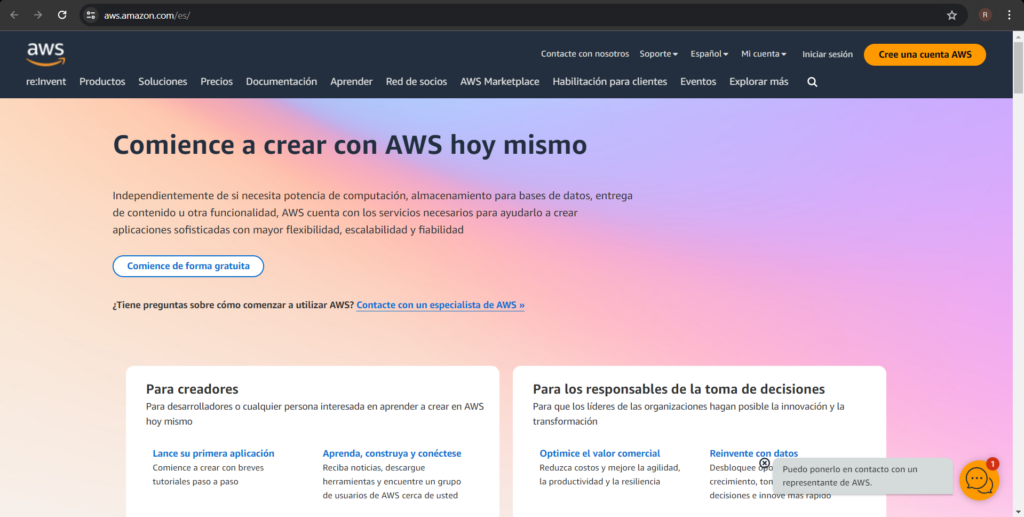Screen dimensions: 1024x517
Task: Click Iniciar sesión link
Action: (x=827, y=54)
